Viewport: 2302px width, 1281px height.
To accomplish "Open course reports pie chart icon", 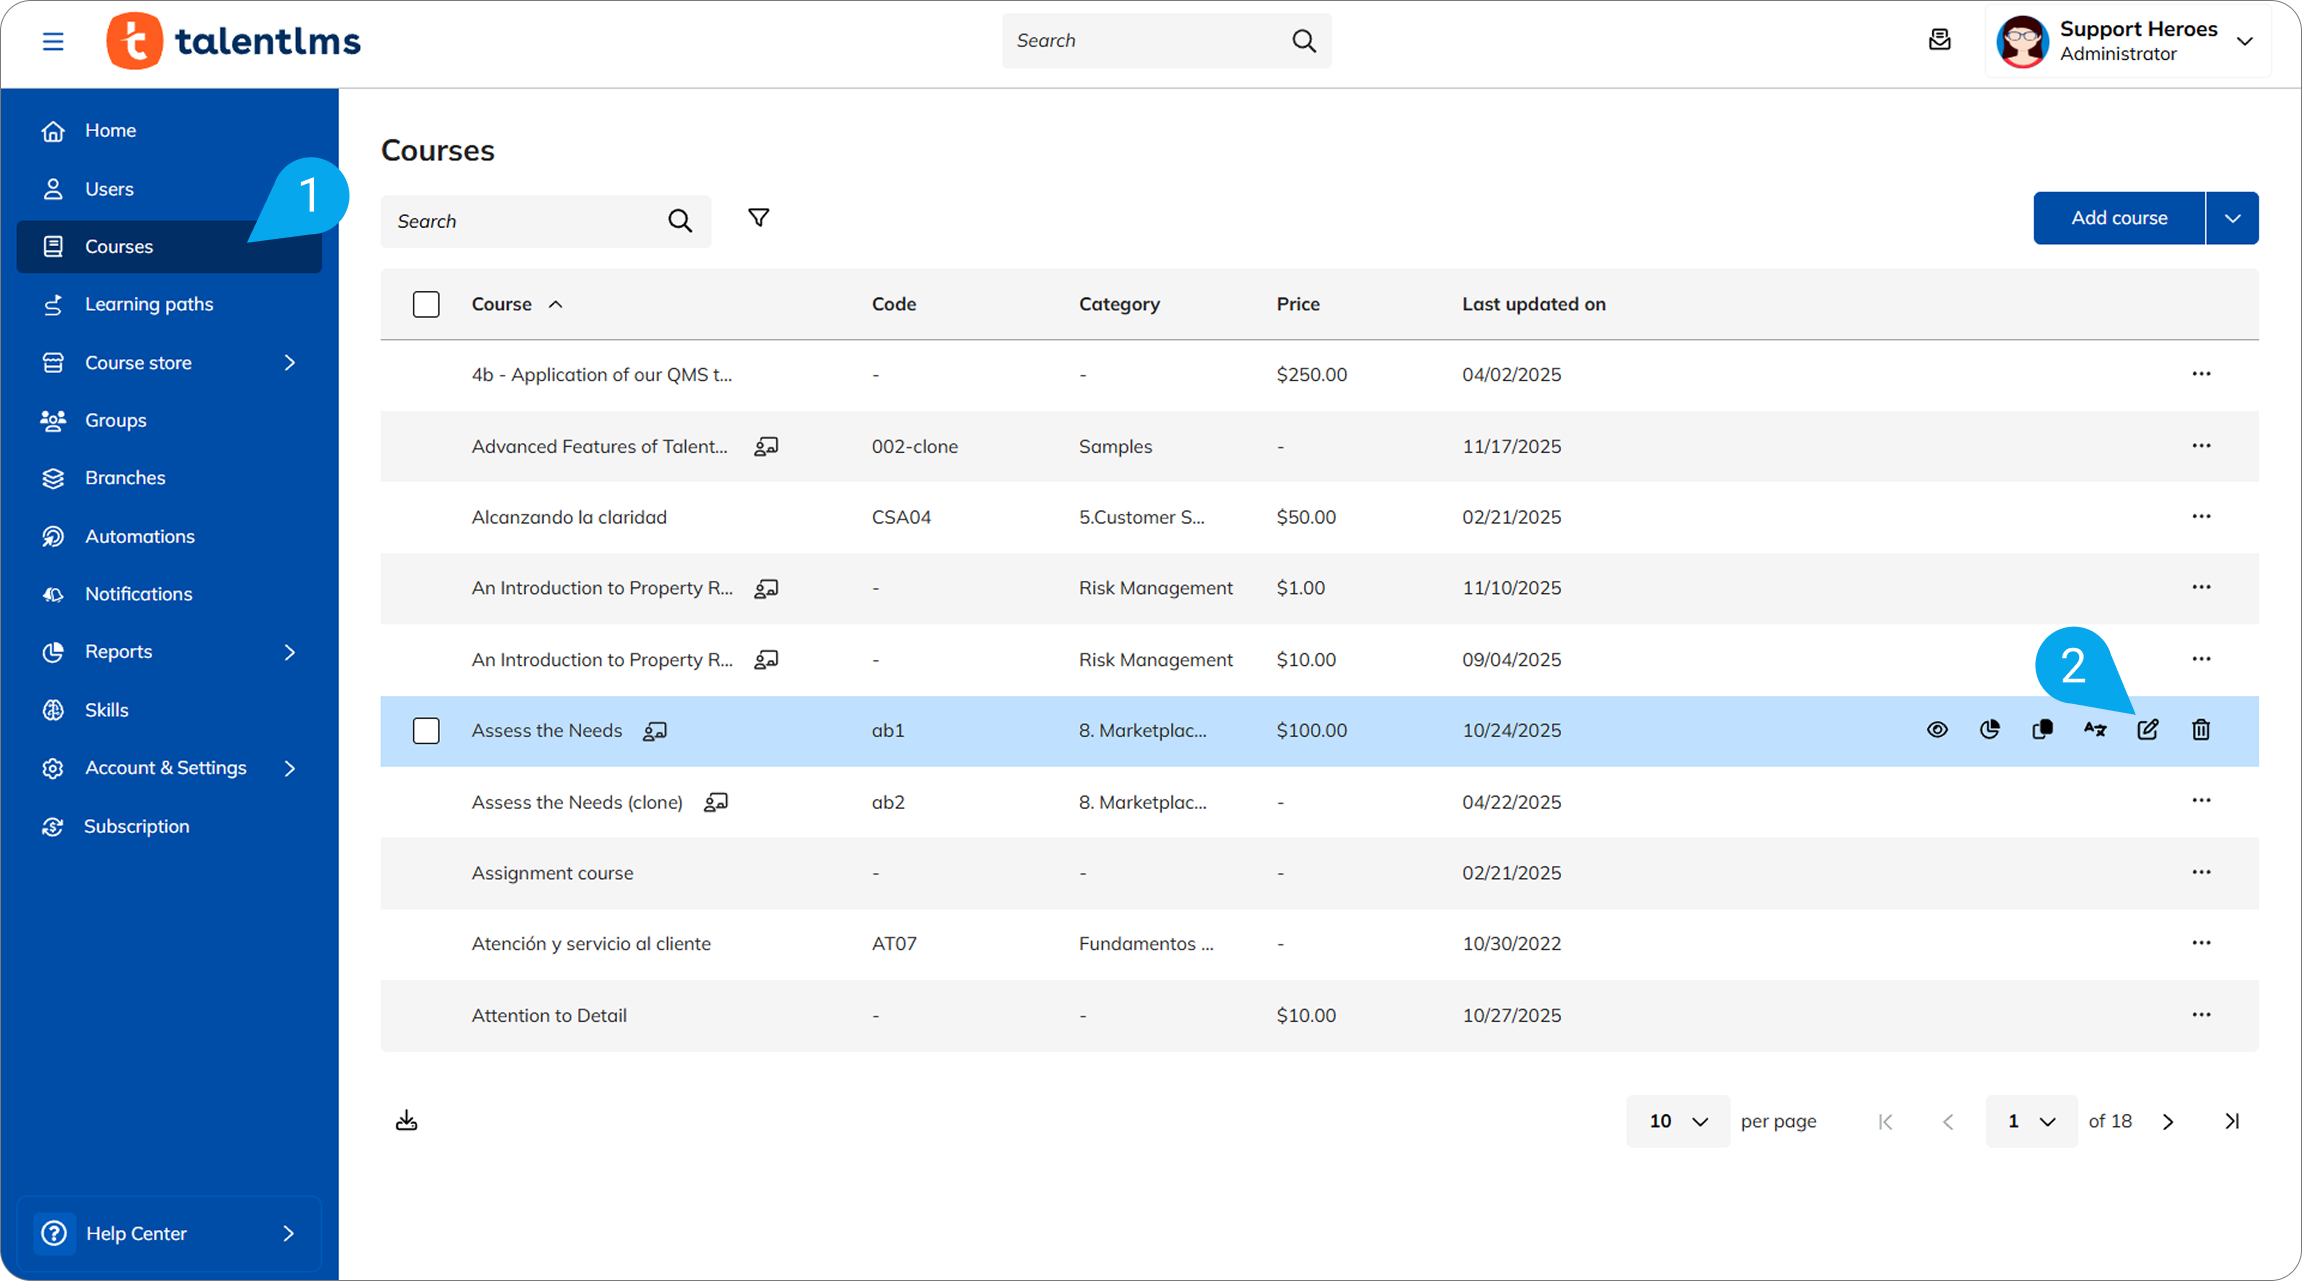I will click(x=1989, y=730).
